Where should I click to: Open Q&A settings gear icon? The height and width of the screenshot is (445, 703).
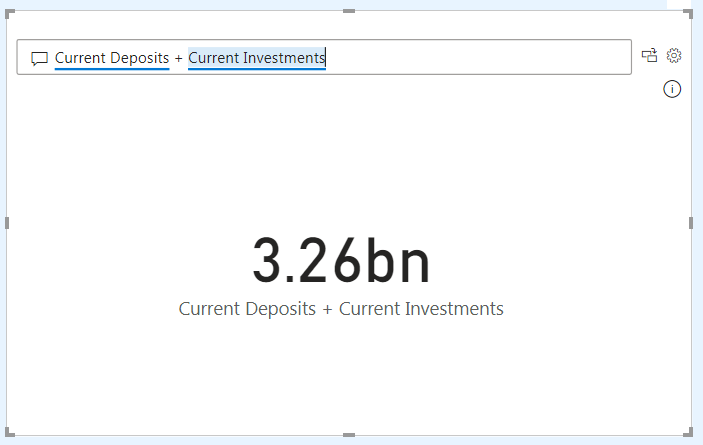674,56
